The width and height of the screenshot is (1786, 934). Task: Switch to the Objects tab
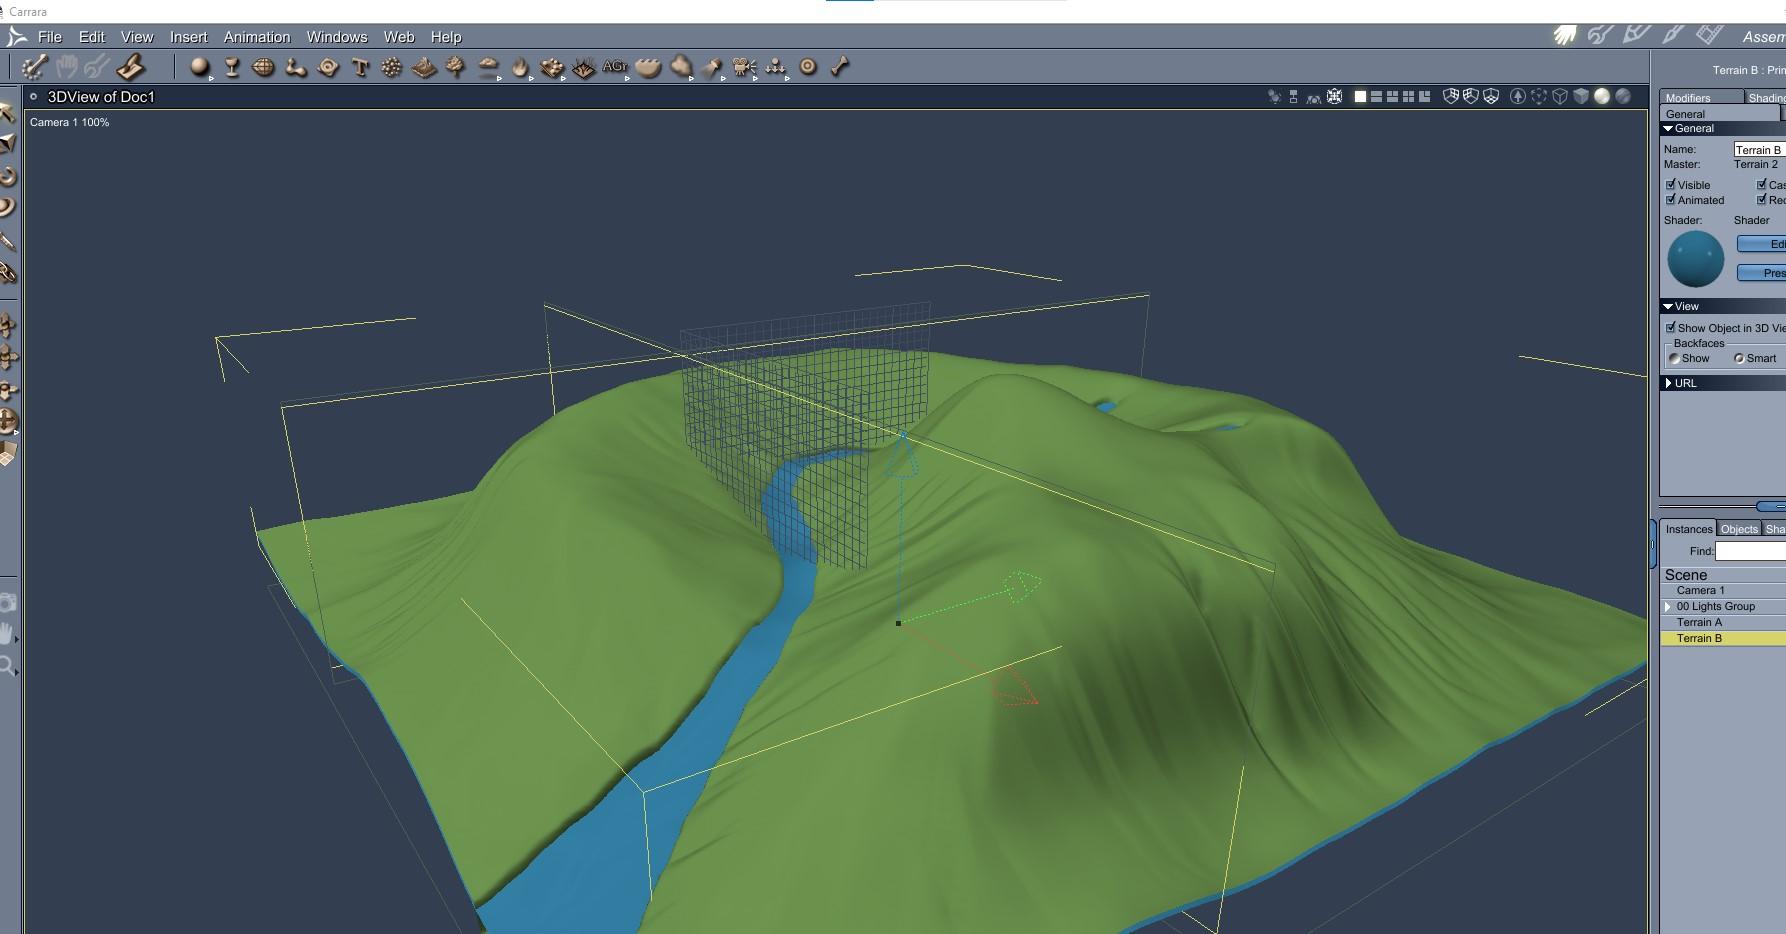pyautogui.click(x=1739, y=529)
